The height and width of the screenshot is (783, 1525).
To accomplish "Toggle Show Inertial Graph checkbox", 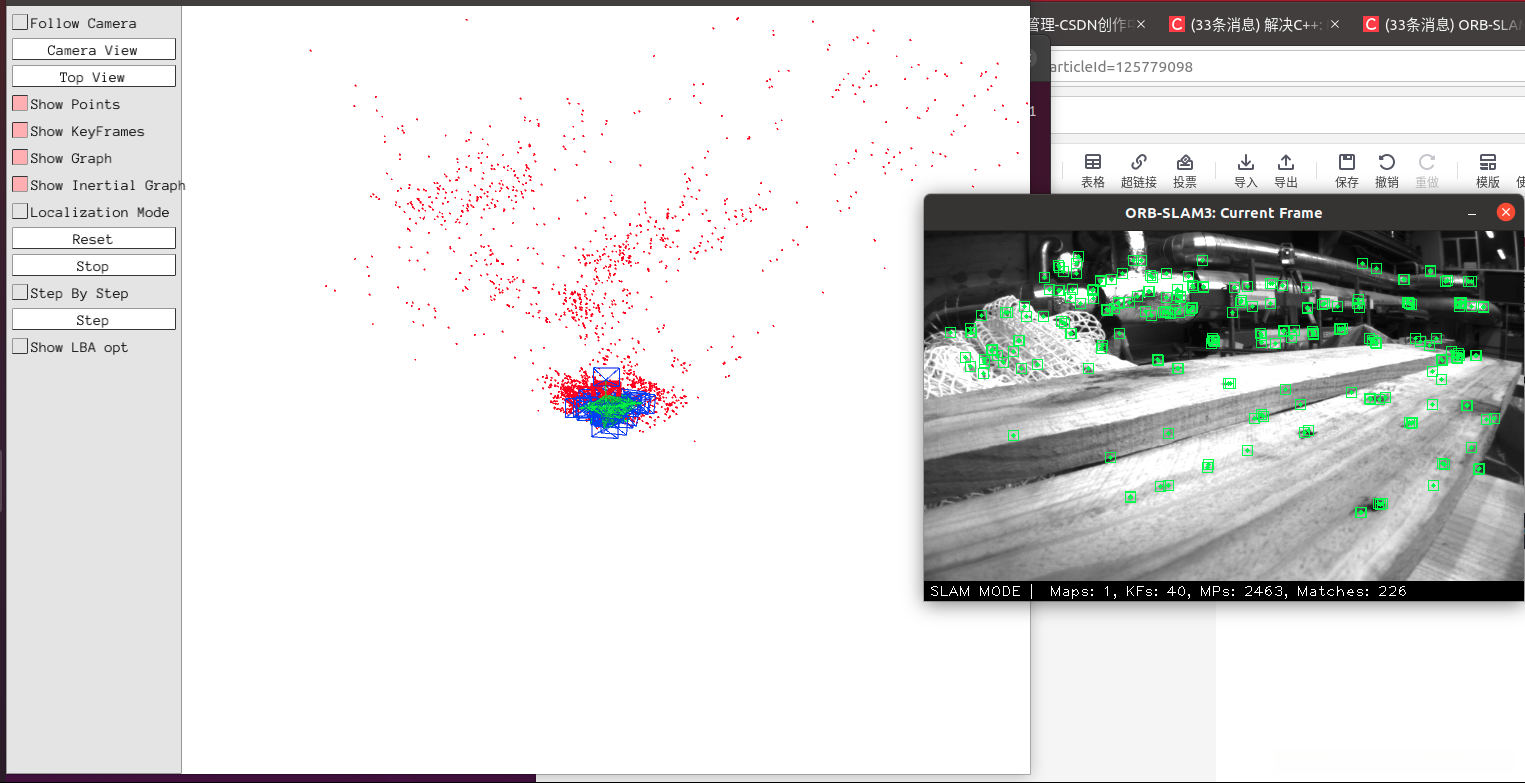I will pos(20,185).
